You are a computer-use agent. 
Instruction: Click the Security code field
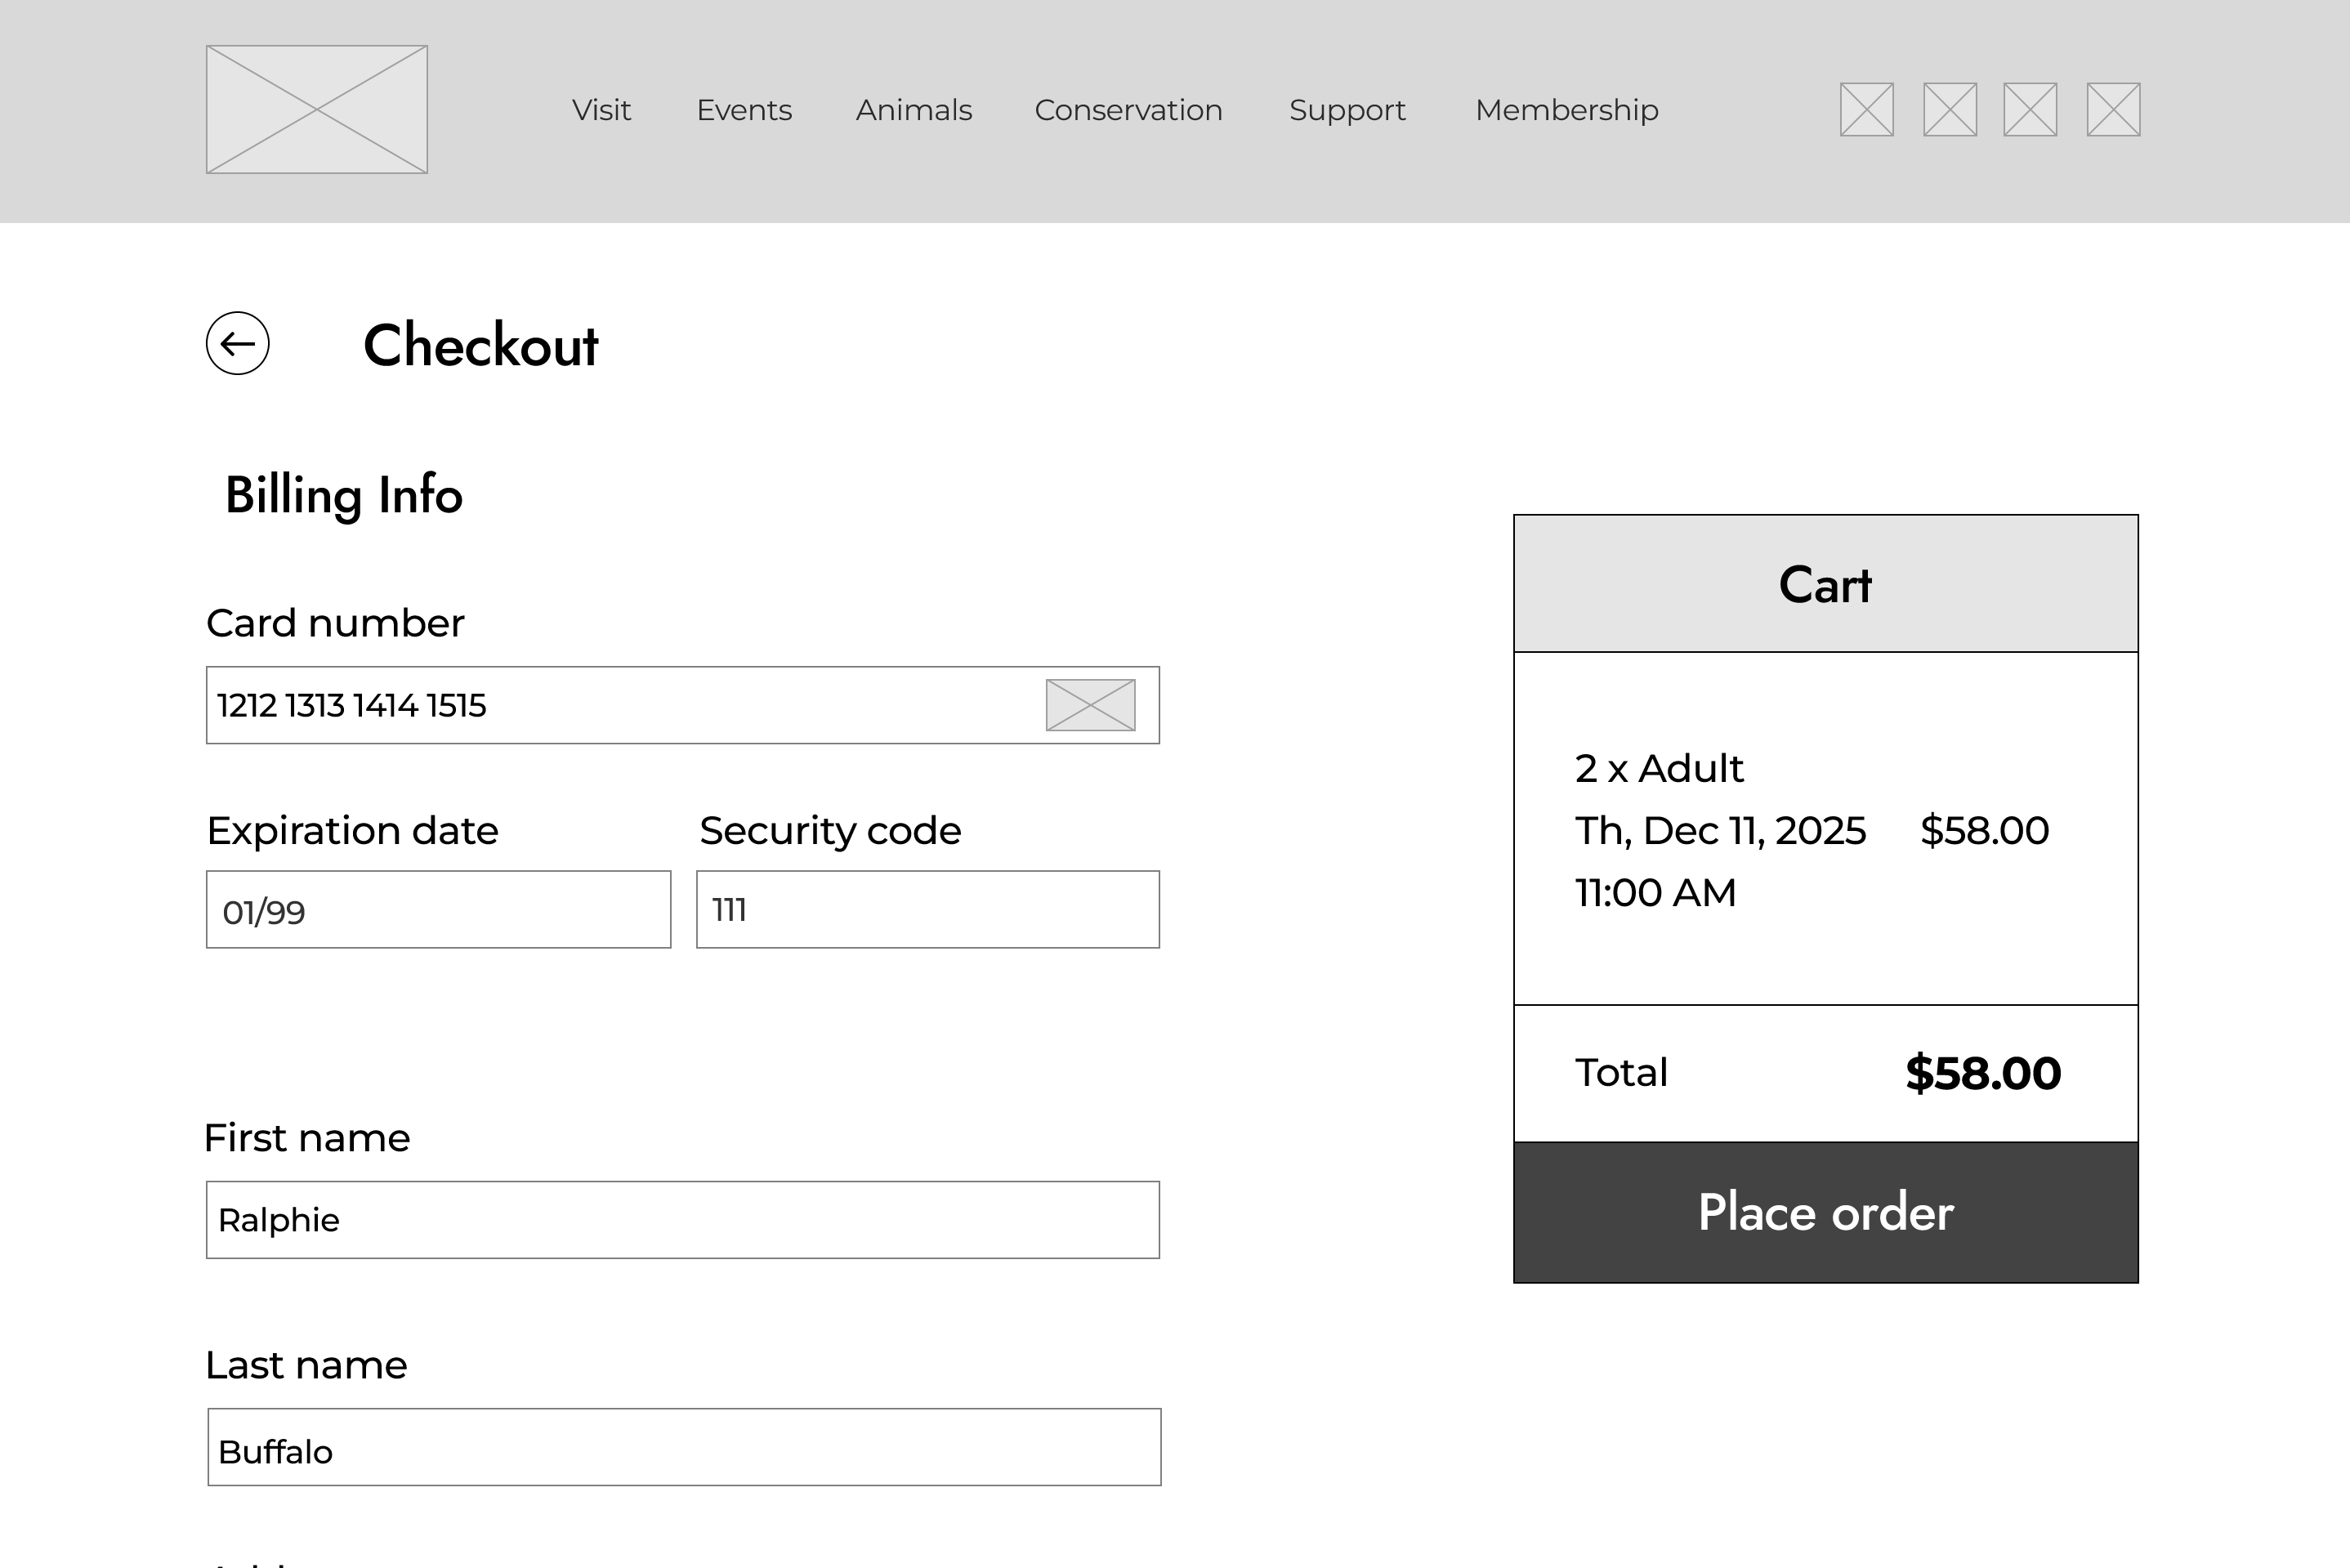(928, 909)
